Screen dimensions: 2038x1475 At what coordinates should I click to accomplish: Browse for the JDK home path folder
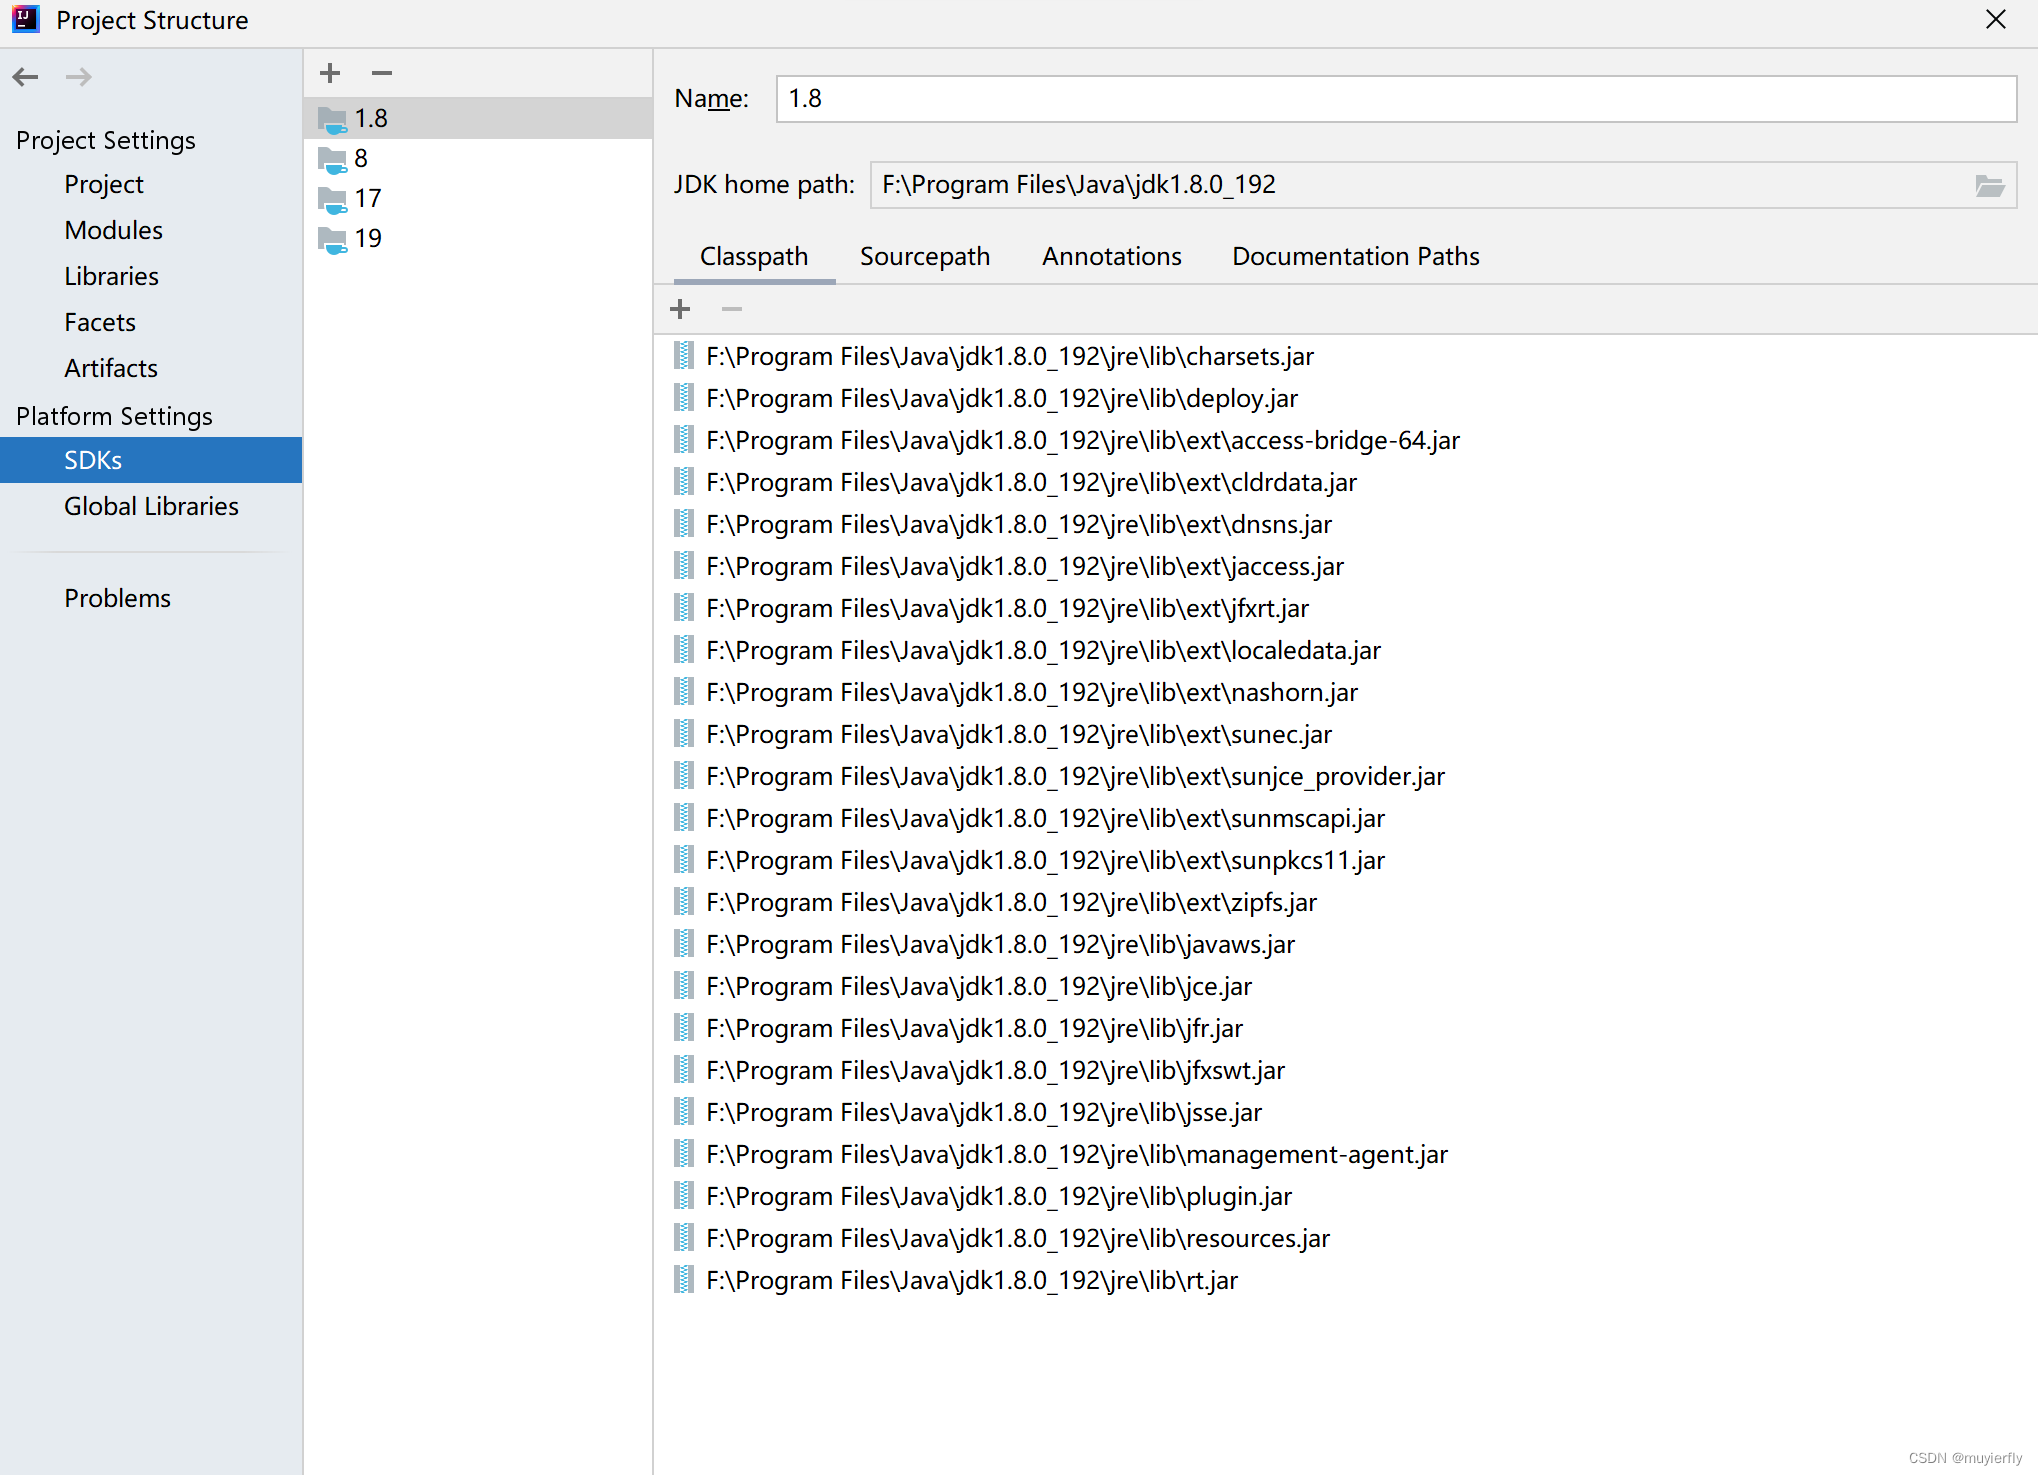click(1989, 185)
